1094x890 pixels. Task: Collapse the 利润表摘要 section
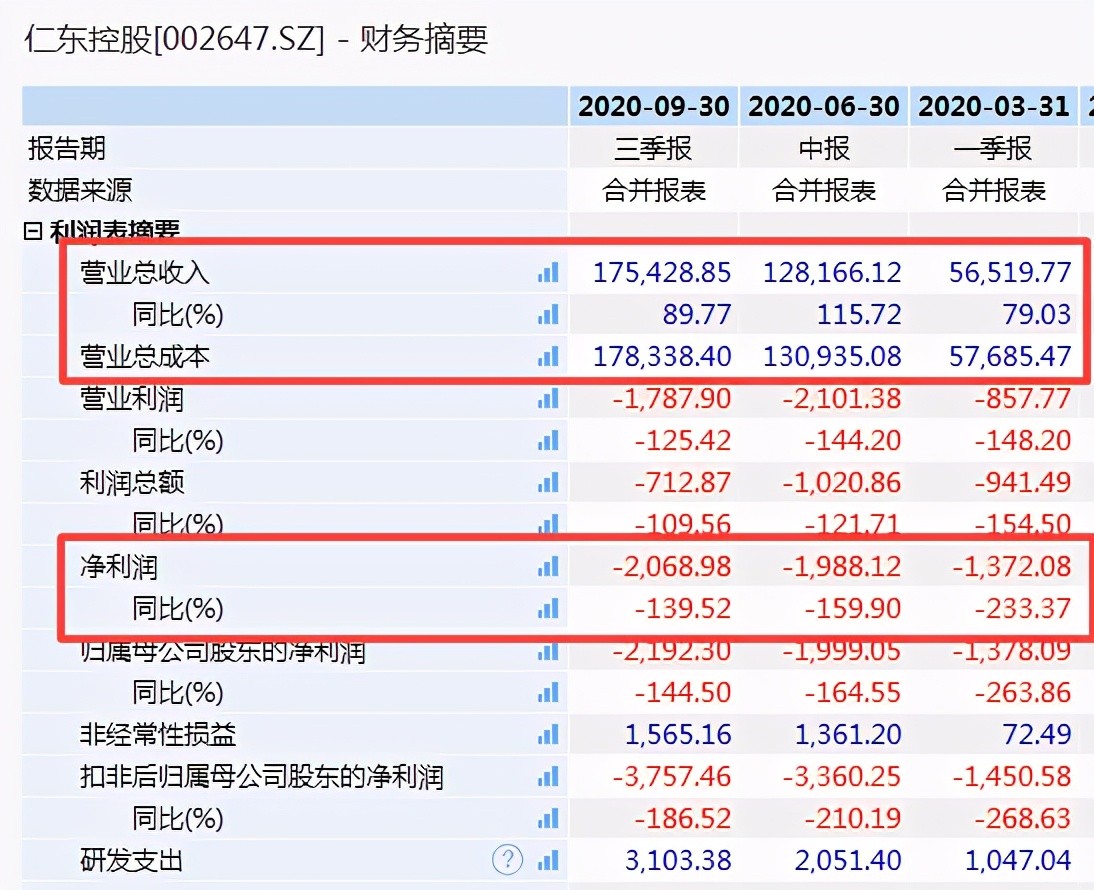33,231
